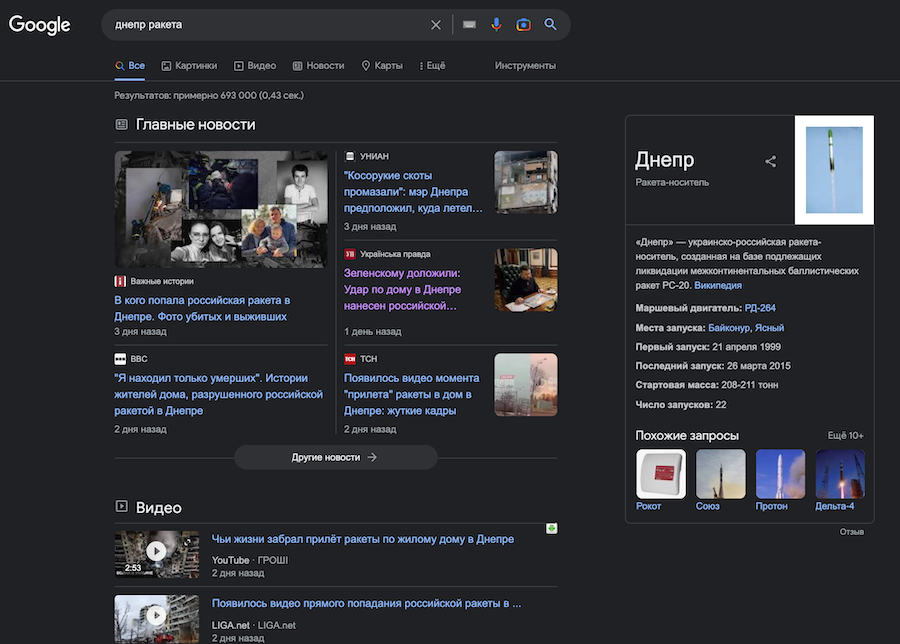
Task: Play the 2:53 YouTube video thumbnail
Action: pyautogui.click(x=156, y=551)
